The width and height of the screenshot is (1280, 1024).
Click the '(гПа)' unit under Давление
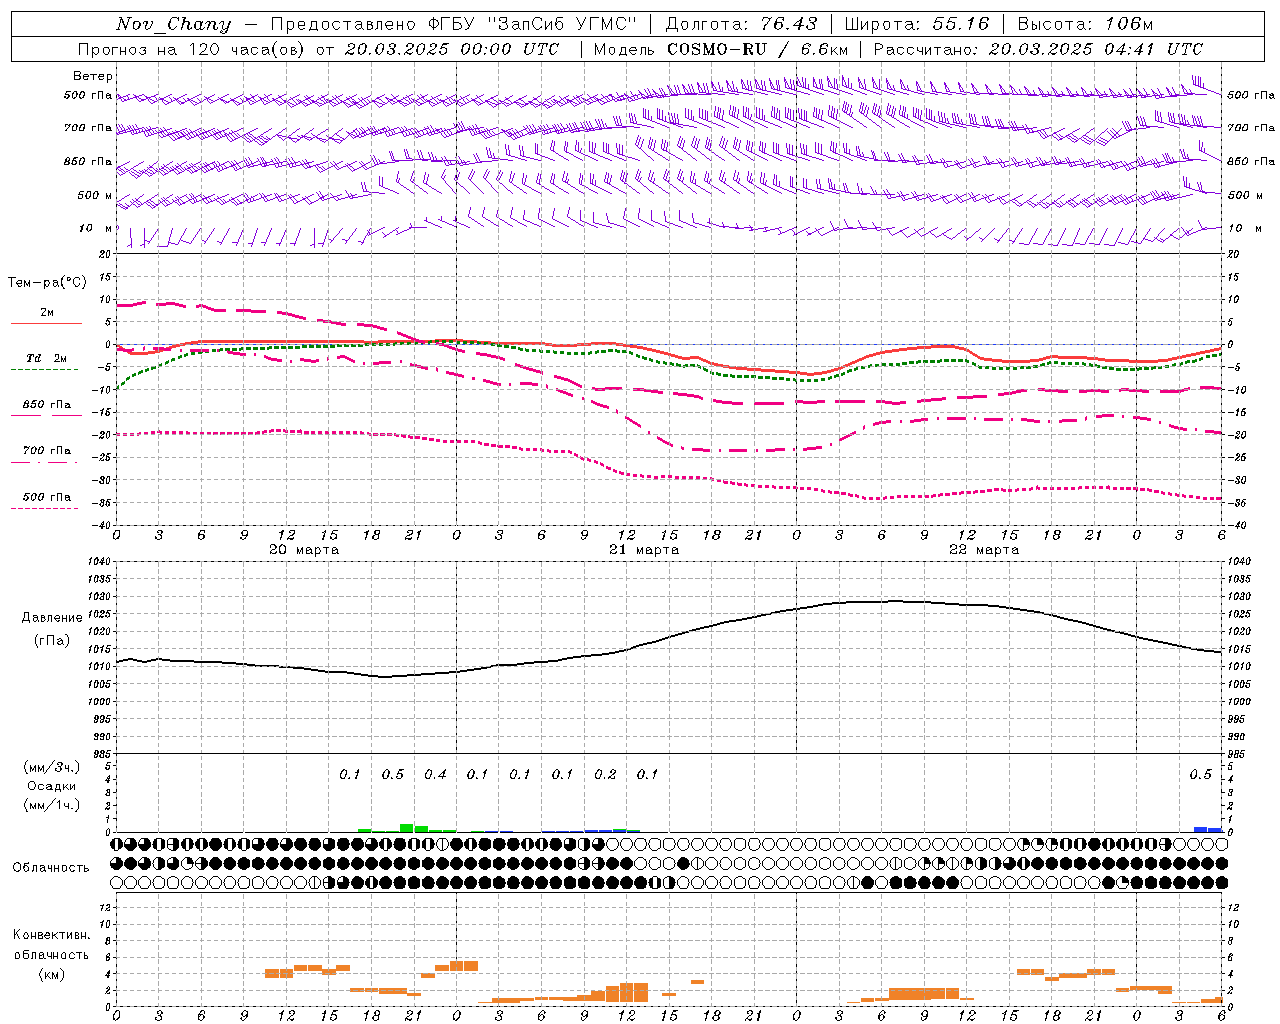pos(52,641)
